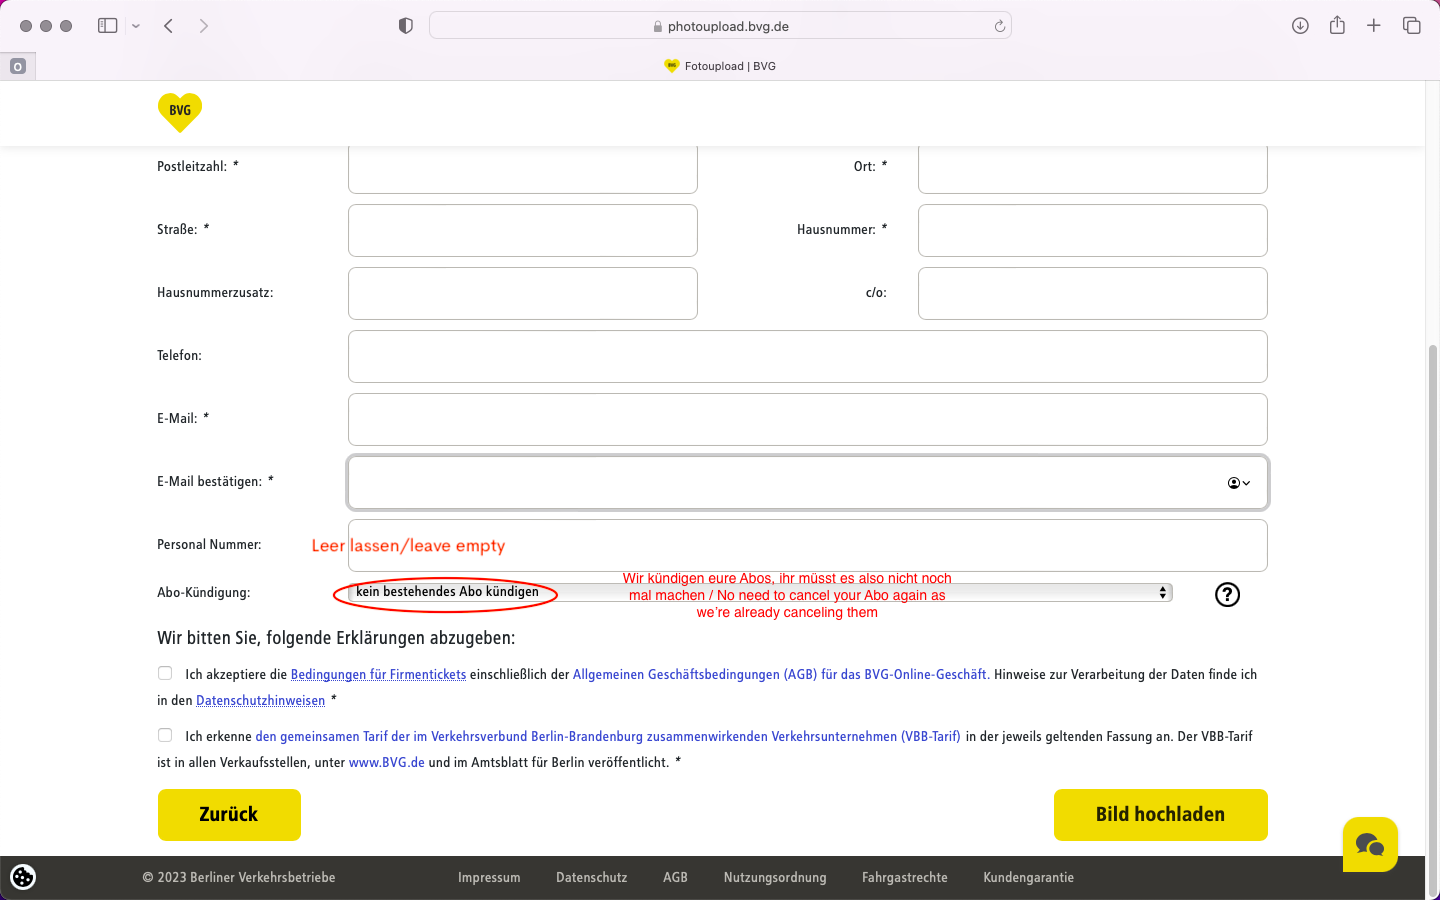The height and width of the screenshot is (900, 1440).
Task: Open a new tab with plus icon
Action: [x=1374, y=26]
